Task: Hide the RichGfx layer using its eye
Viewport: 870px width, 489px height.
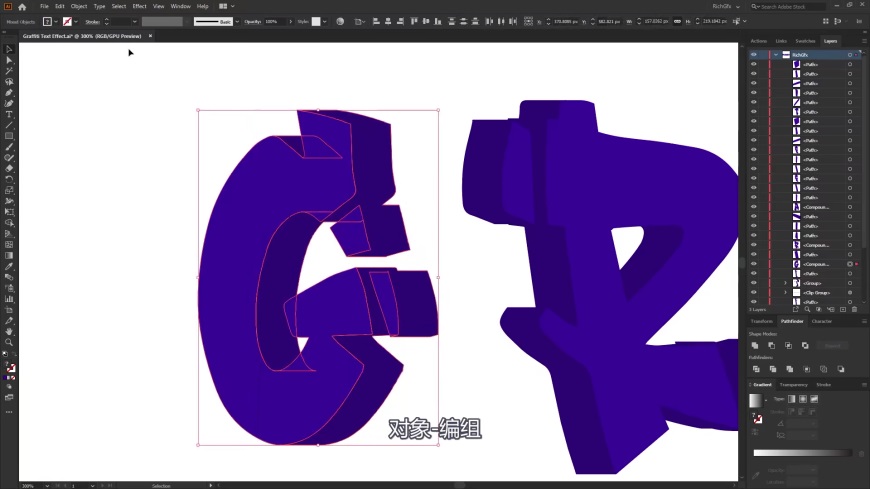Action: [754, 55]
